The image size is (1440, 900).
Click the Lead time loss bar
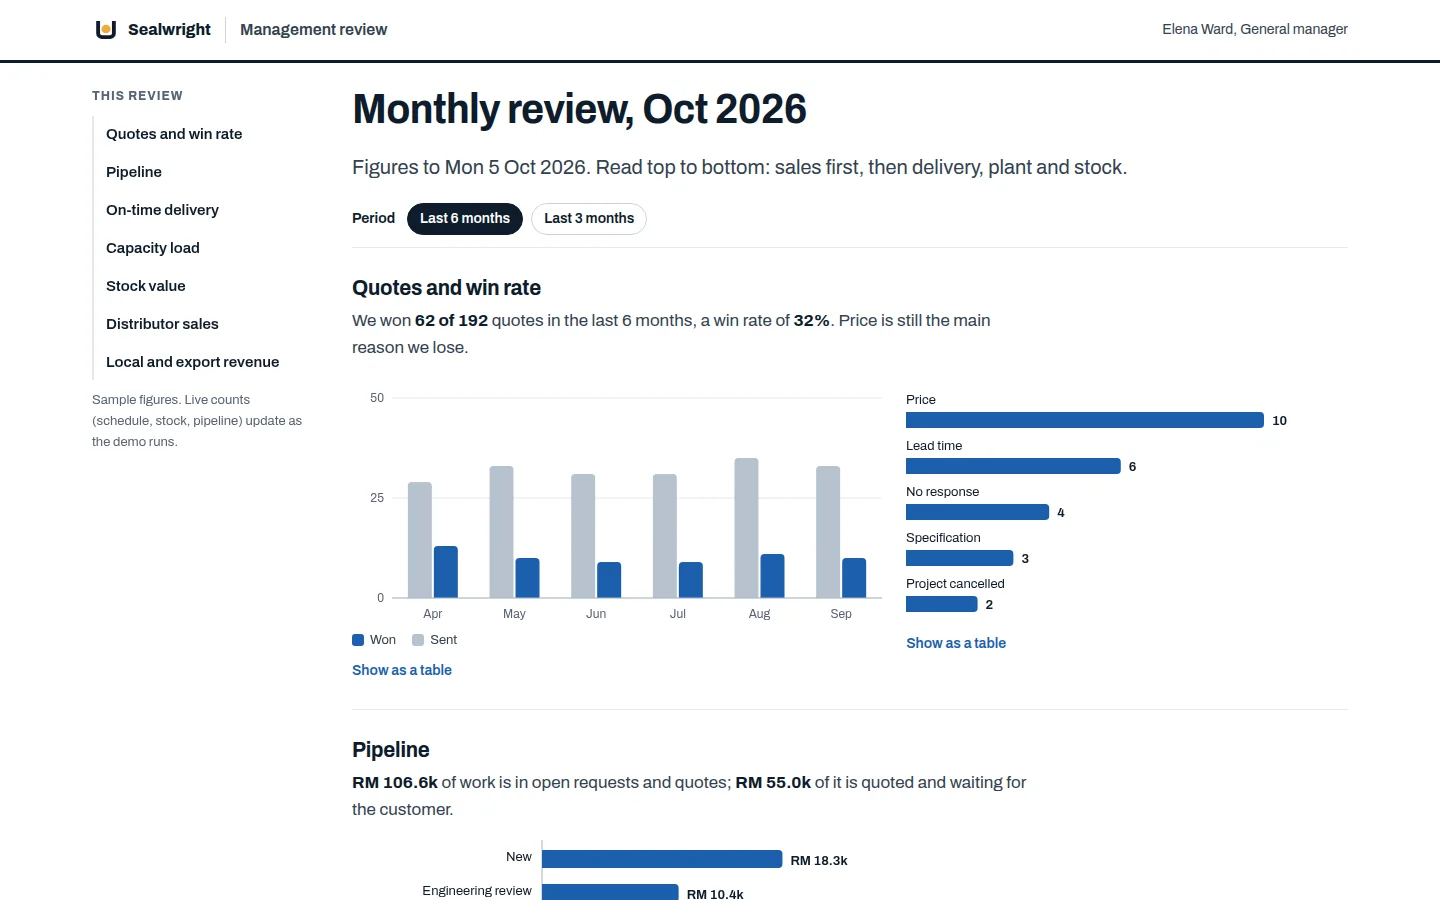coord(1013,466)
